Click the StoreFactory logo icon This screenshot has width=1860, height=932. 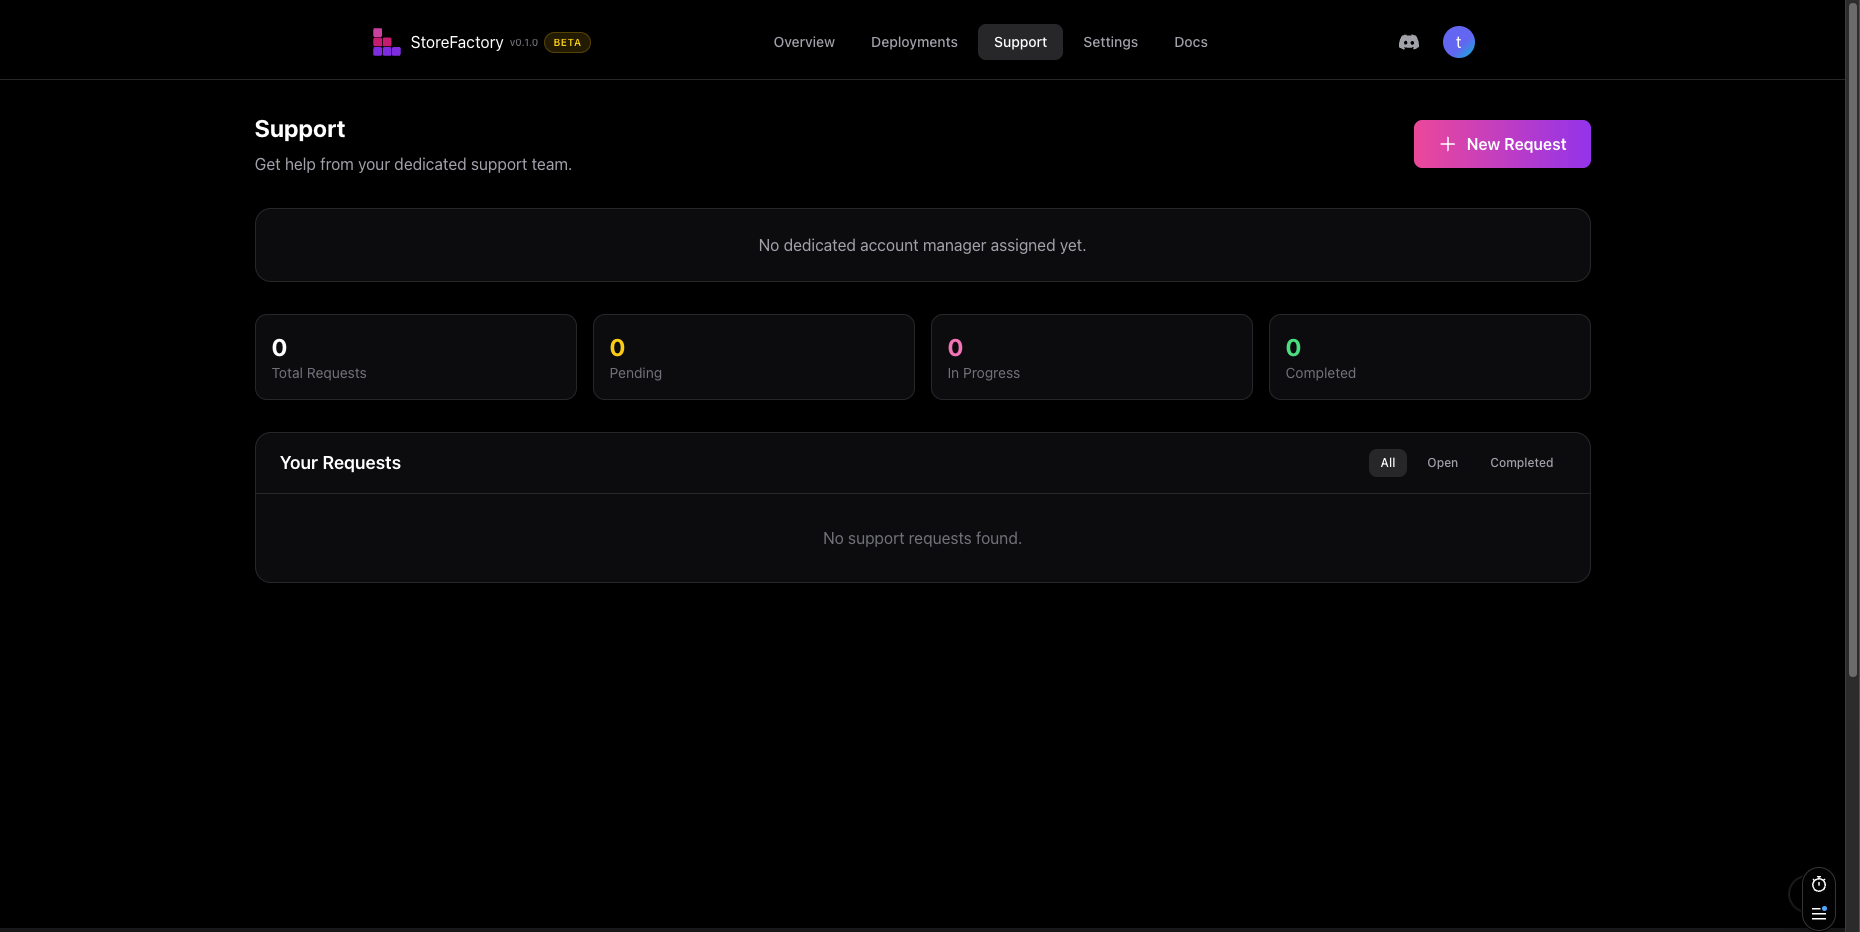pos(385,41)
